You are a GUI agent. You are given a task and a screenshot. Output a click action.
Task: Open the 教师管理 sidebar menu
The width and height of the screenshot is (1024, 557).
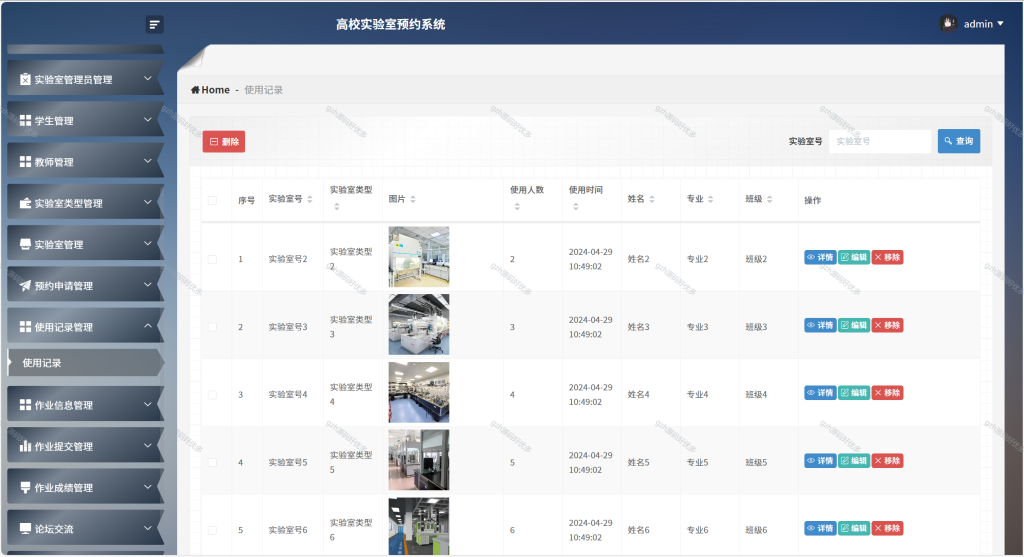tap(86, 161)
